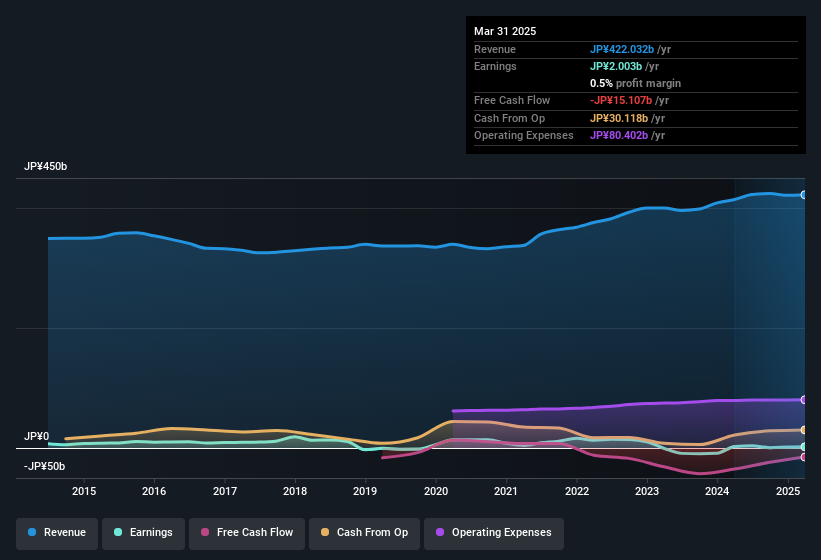Click the 2020 x-axis label
Image resolution: width=821 pixels, height=560 pixels.
coord(436,491)
